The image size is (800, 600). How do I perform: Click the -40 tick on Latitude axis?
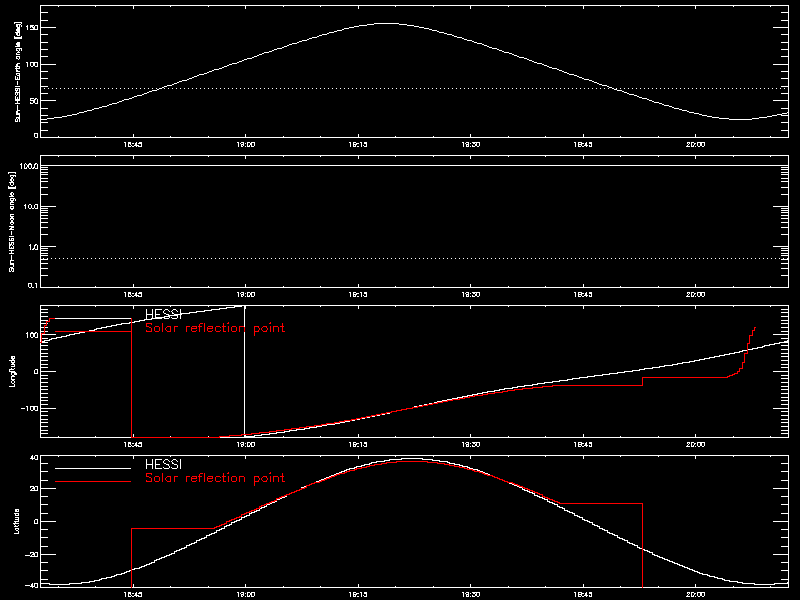point(32,585)
